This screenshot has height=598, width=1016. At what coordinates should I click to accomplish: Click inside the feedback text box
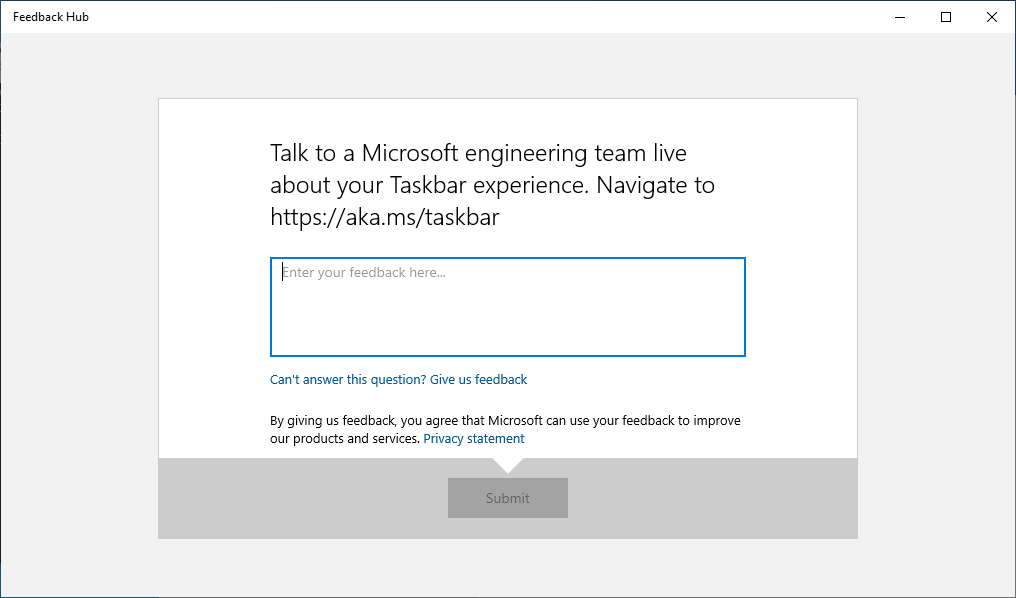[507, 305]
